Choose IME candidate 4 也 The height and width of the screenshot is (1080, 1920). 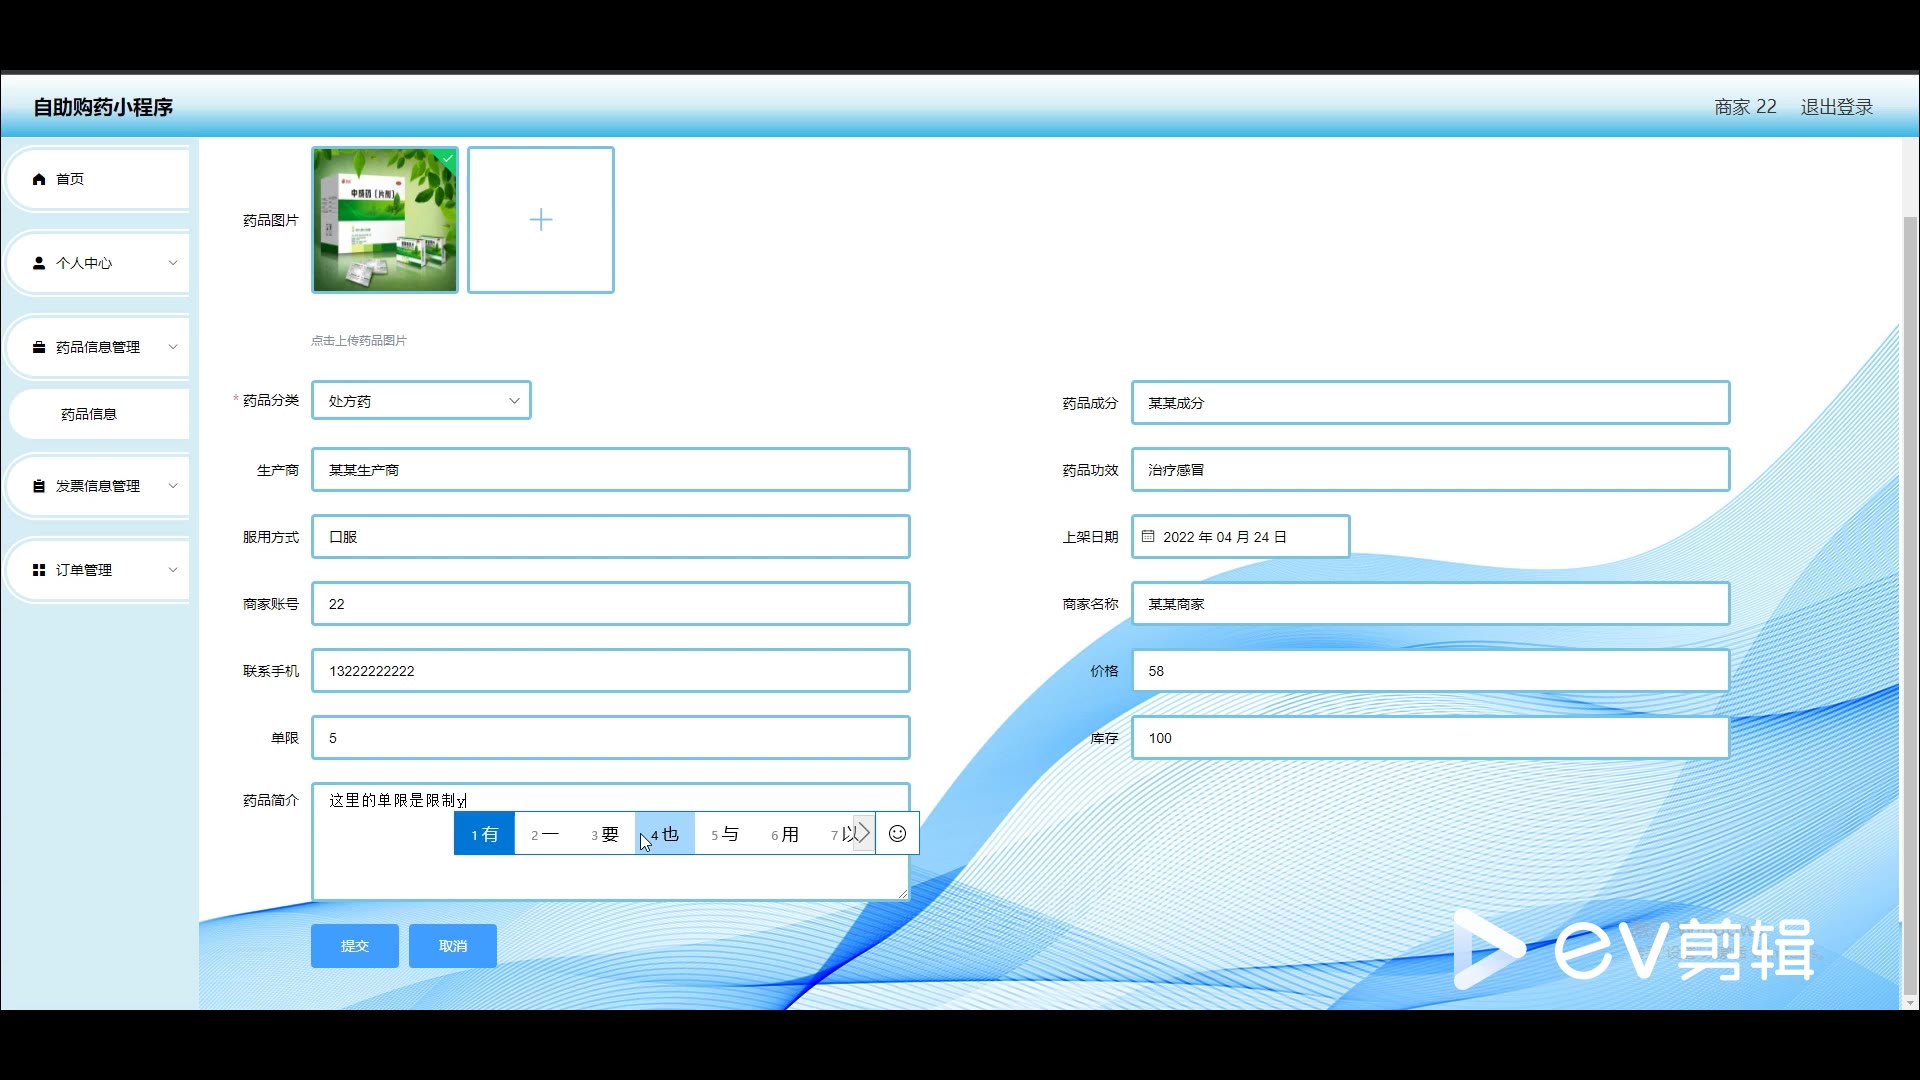665,834
